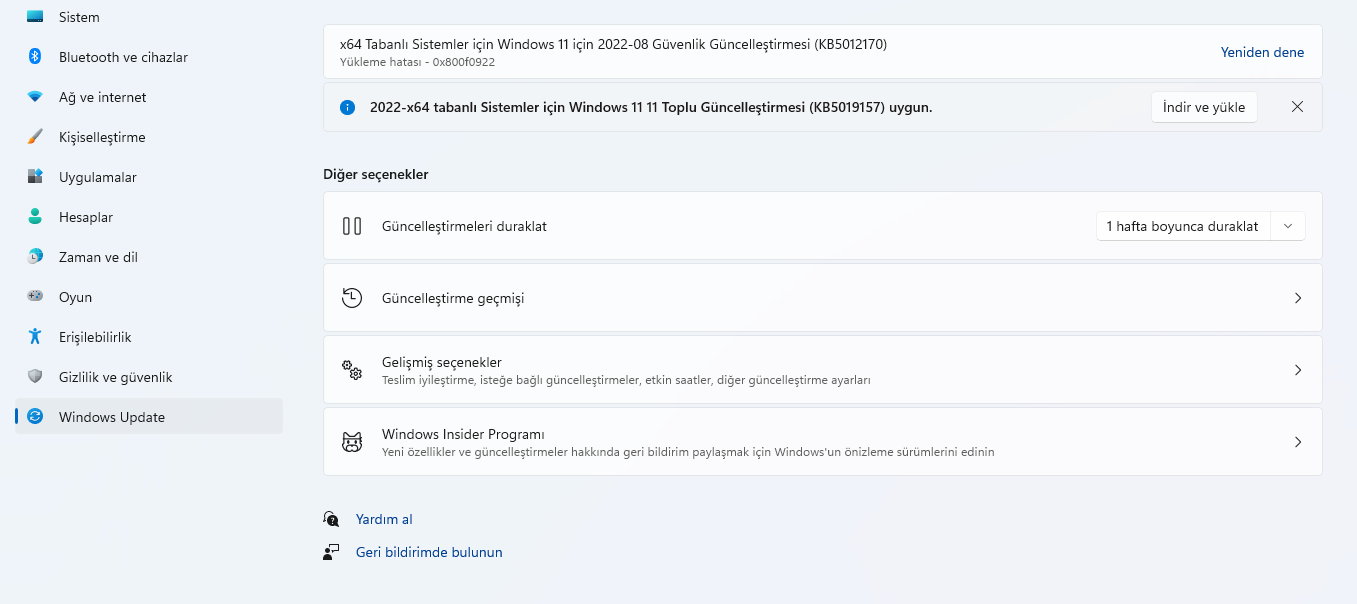This screenshot has width=1357, height=604.
Task: Open Windows Insider Programı details
Action: point(1298,441)
